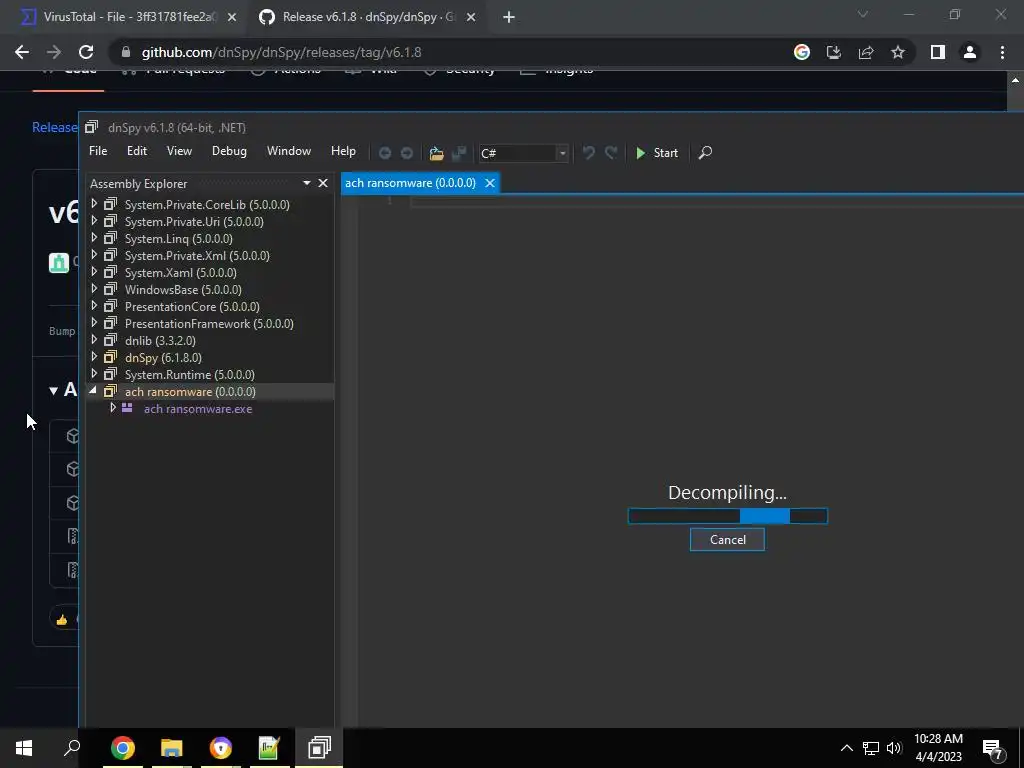Close the Assembly Explorer panel
Image resolution: width=1024 pixels, height=768 pixels.
pos(323,184)
